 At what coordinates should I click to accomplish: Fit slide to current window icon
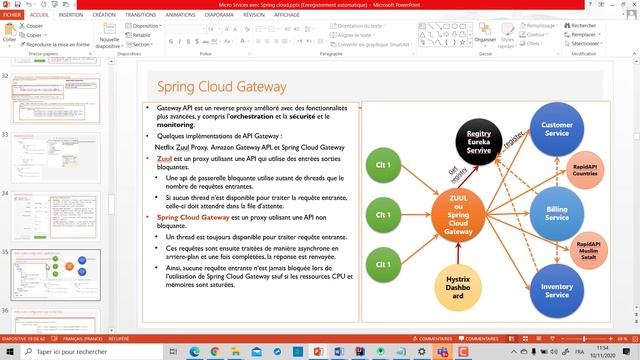(635, 339)
